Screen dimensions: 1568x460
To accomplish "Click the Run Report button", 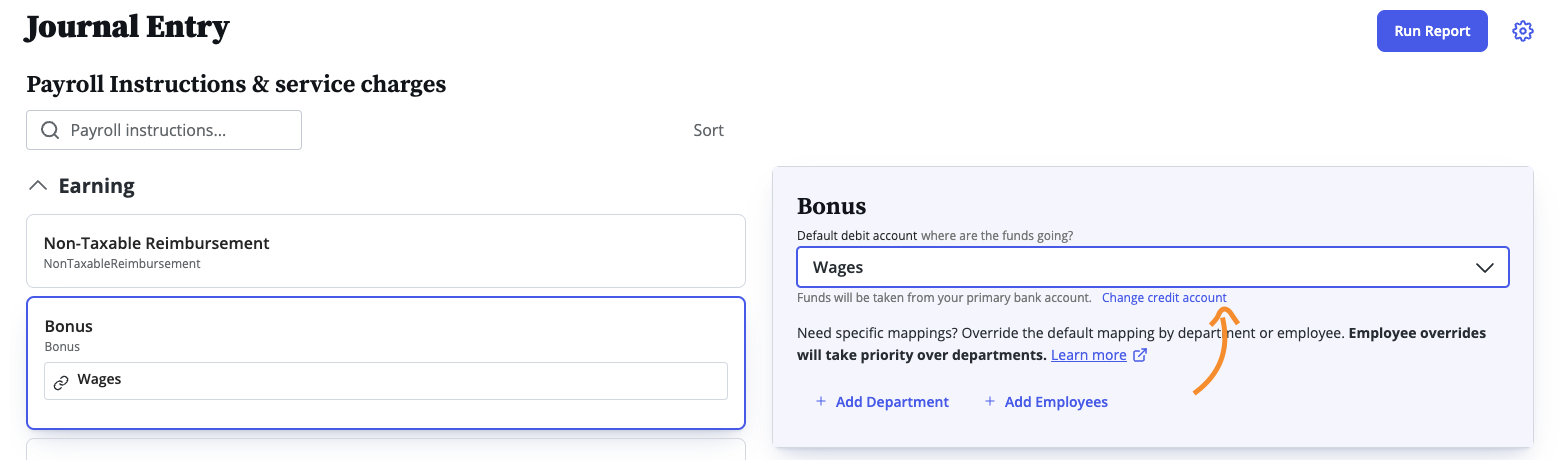I will 1432,31.
